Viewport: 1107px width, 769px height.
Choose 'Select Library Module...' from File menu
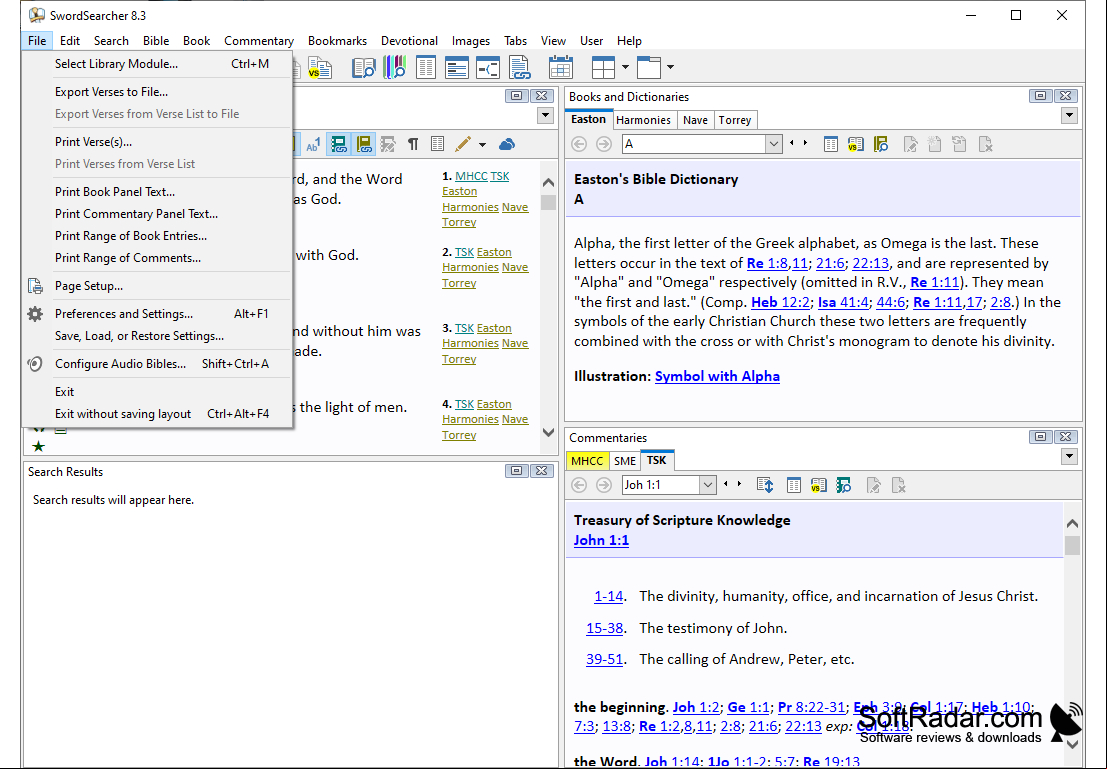(x=157, y=64)
